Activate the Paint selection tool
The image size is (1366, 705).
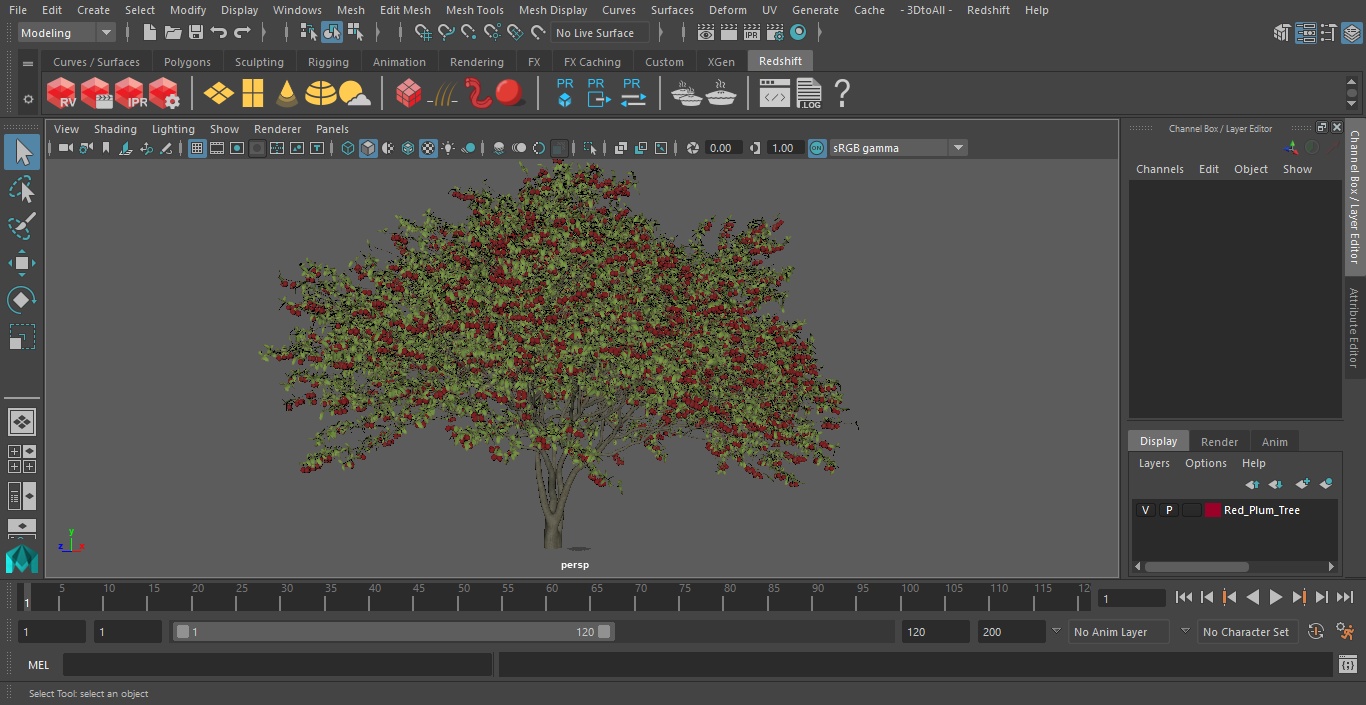point(22,226)
